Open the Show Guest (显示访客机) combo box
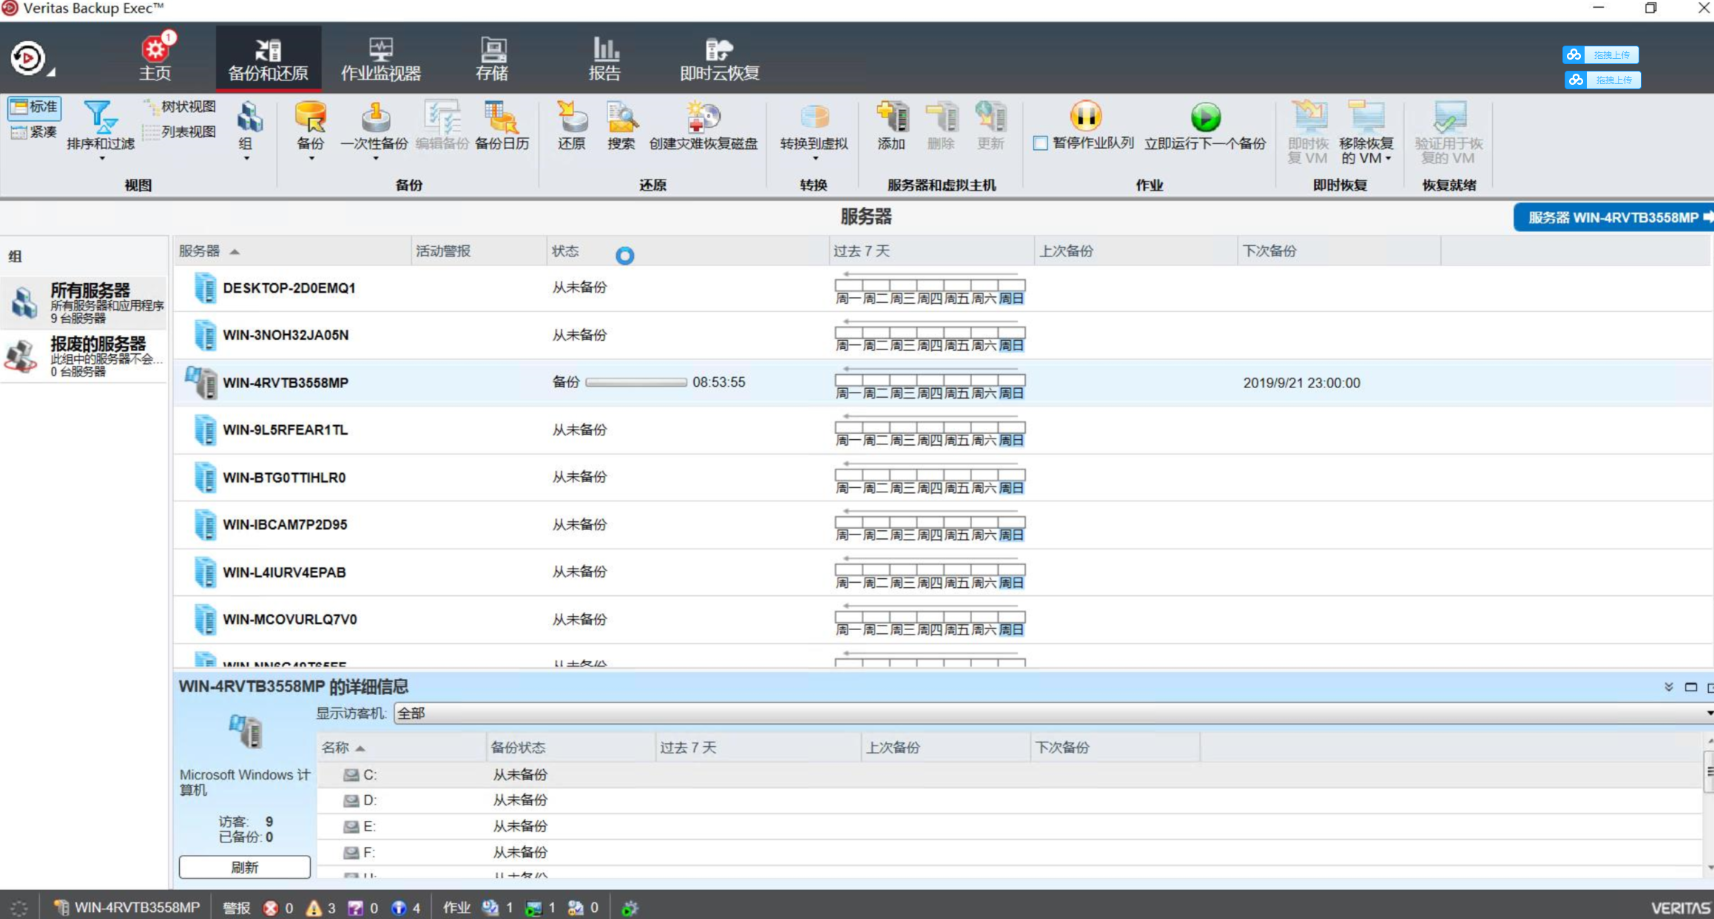This screenshot has width=1714, height=919. 1053,713
